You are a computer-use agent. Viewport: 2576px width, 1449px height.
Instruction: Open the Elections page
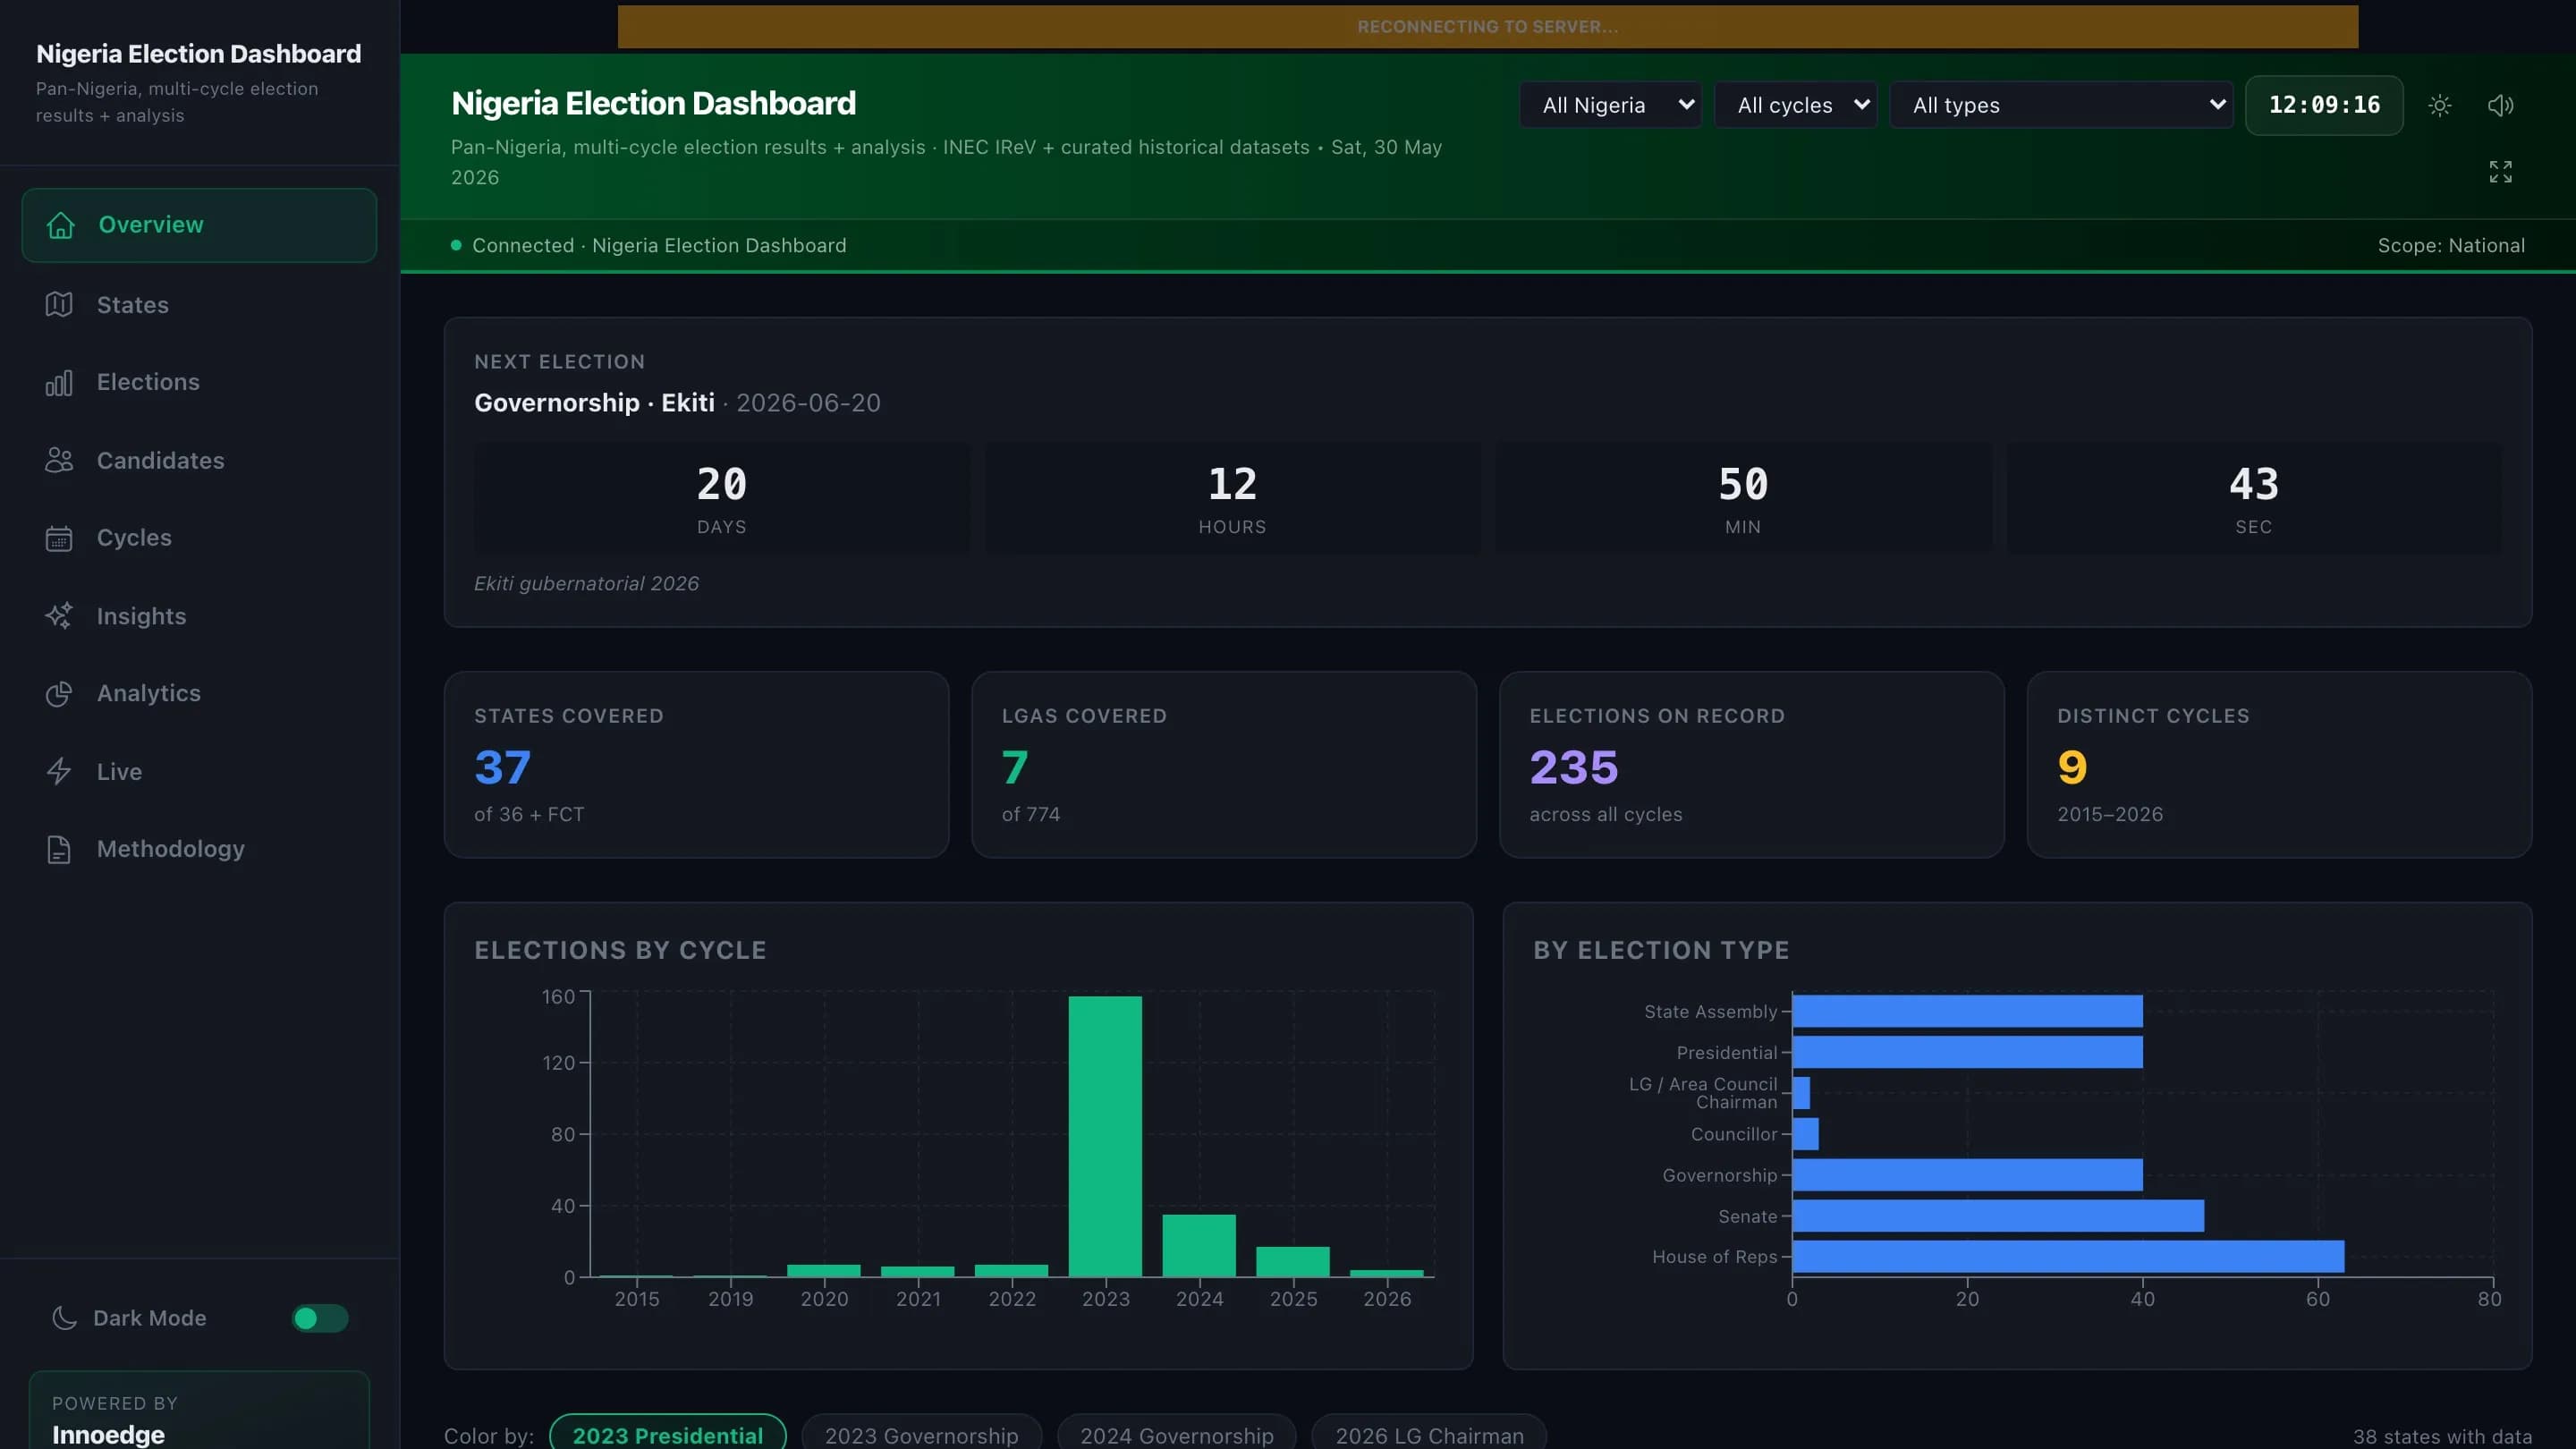pos(199,382)
